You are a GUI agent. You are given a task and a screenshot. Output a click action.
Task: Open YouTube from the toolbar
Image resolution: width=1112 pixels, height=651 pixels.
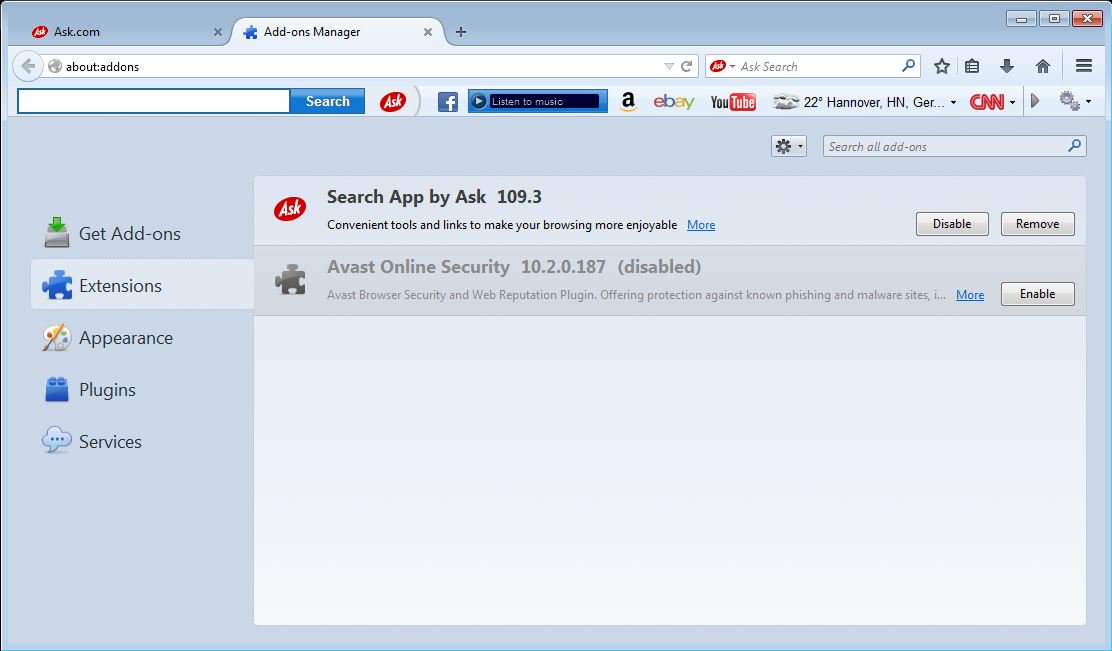pyautogui.click(x=733, y=100)
